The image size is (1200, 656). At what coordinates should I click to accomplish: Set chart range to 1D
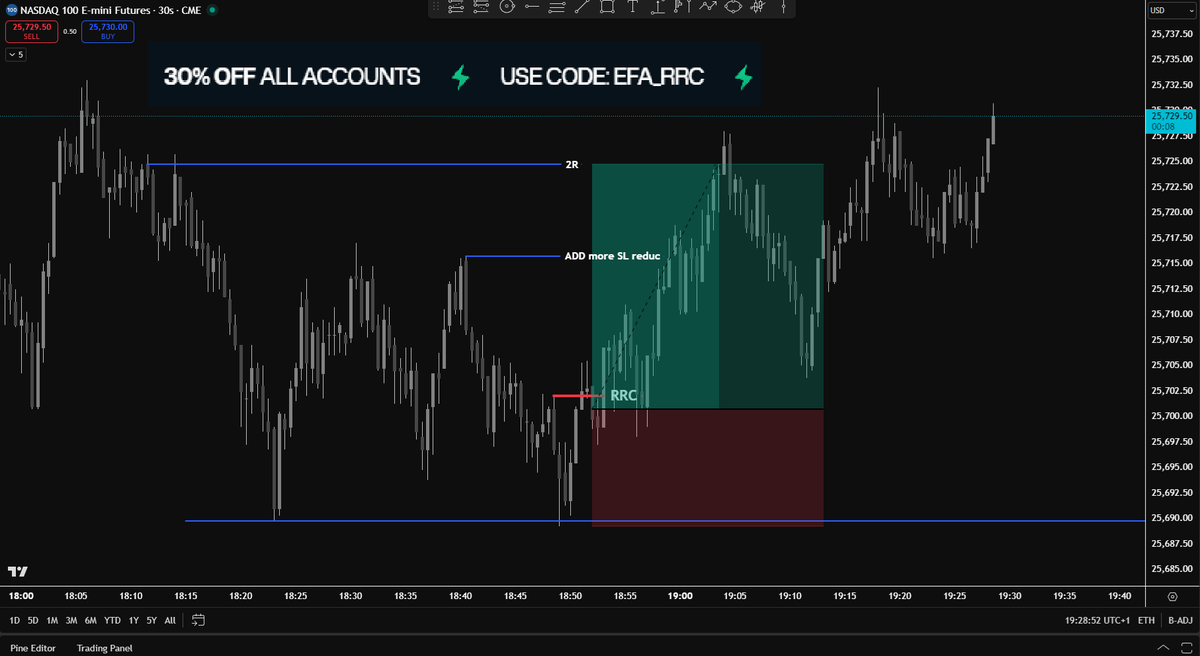pyautogui.click(x=15, y=620)
